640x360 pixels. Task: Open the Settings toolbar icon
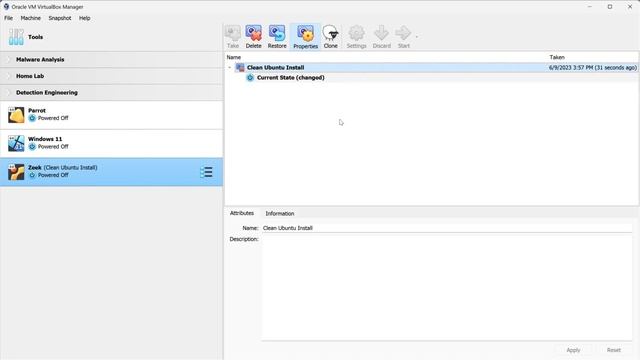click(356, 37)
